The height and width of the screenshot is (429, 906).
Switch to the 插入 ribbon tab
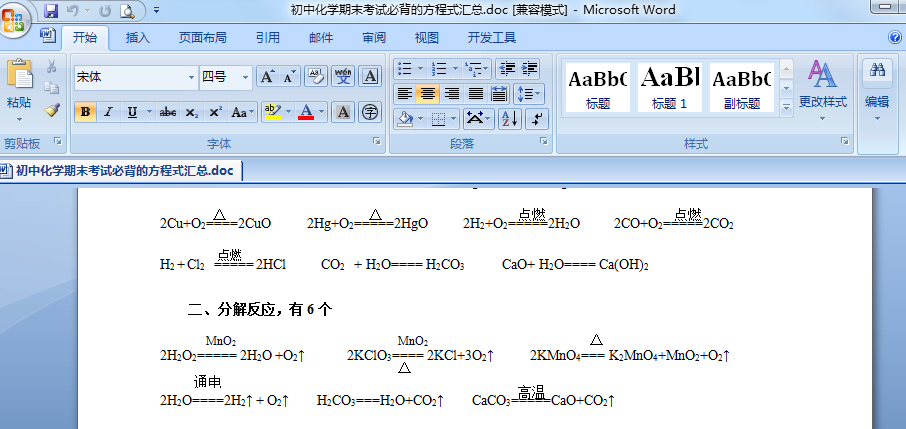138,38
